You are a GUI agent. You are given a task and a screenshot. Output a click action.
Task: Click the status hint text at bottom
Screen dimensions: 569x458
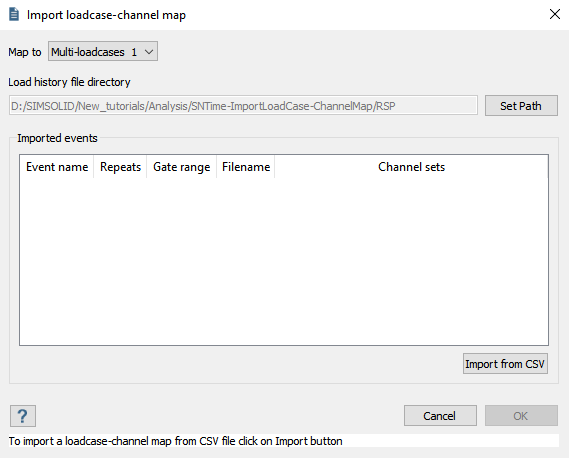coord(175,441)
